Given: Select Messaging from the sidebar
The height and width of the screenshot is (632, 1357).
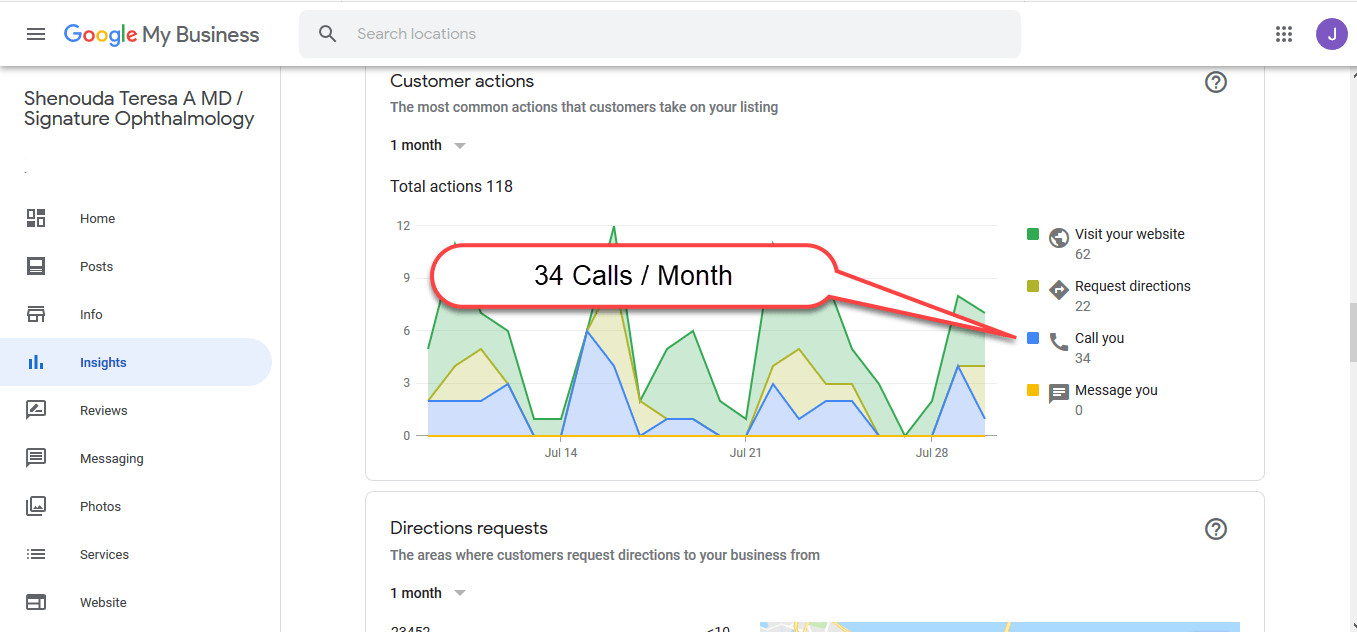Looking at the screenshot, I should [x=111, y=459].
